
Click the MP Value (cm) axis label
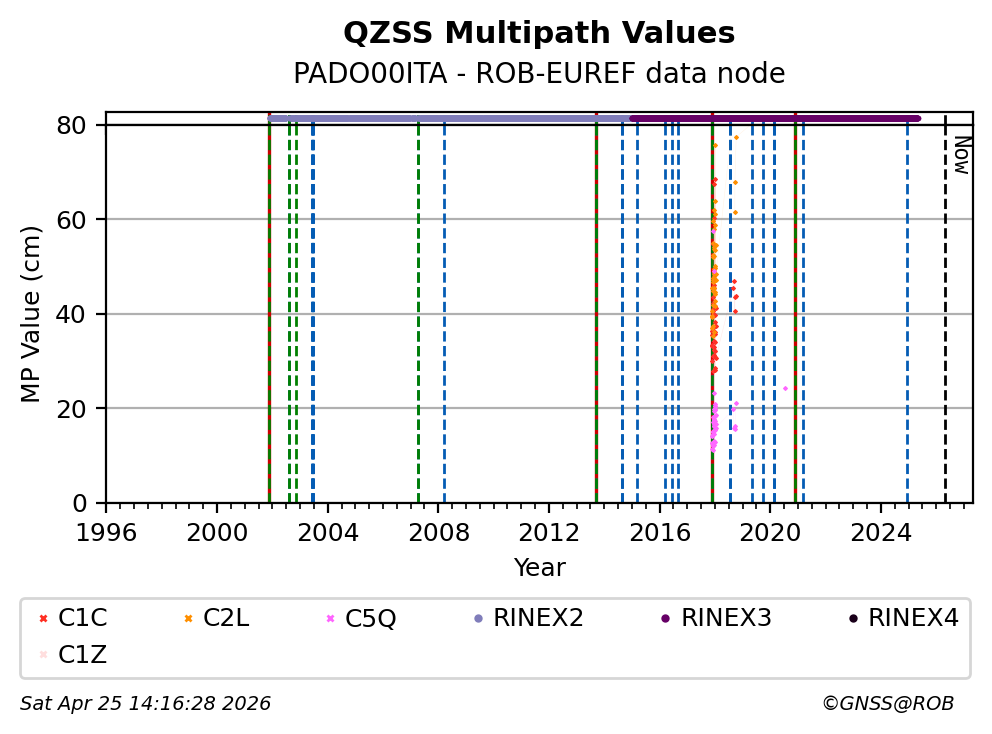(x=31, y=314)
